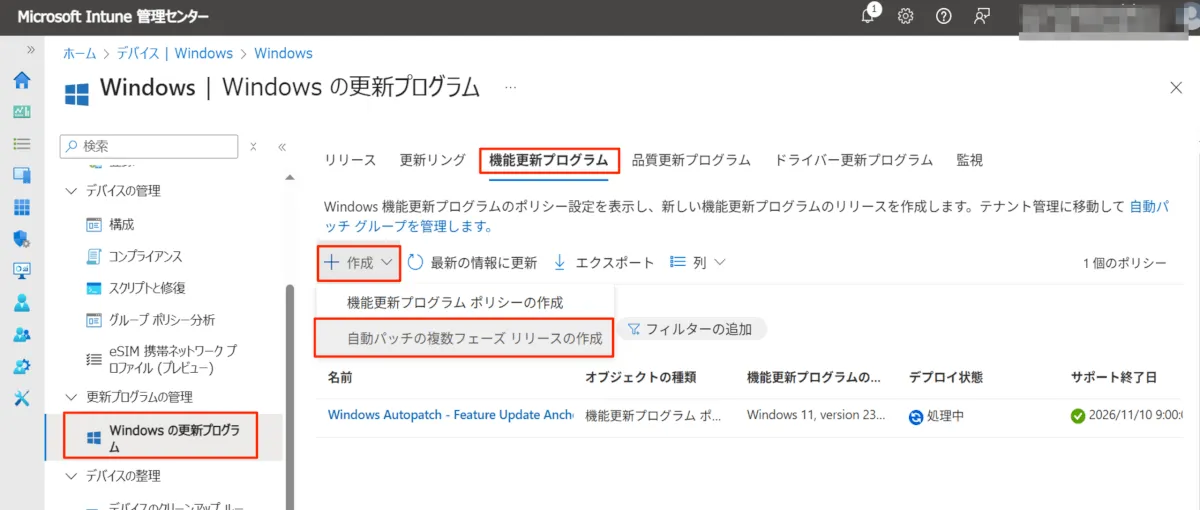The image size is (1200, 510).
Task: Sort by オブジェクトの種類 column header
Action: [640, 377]
